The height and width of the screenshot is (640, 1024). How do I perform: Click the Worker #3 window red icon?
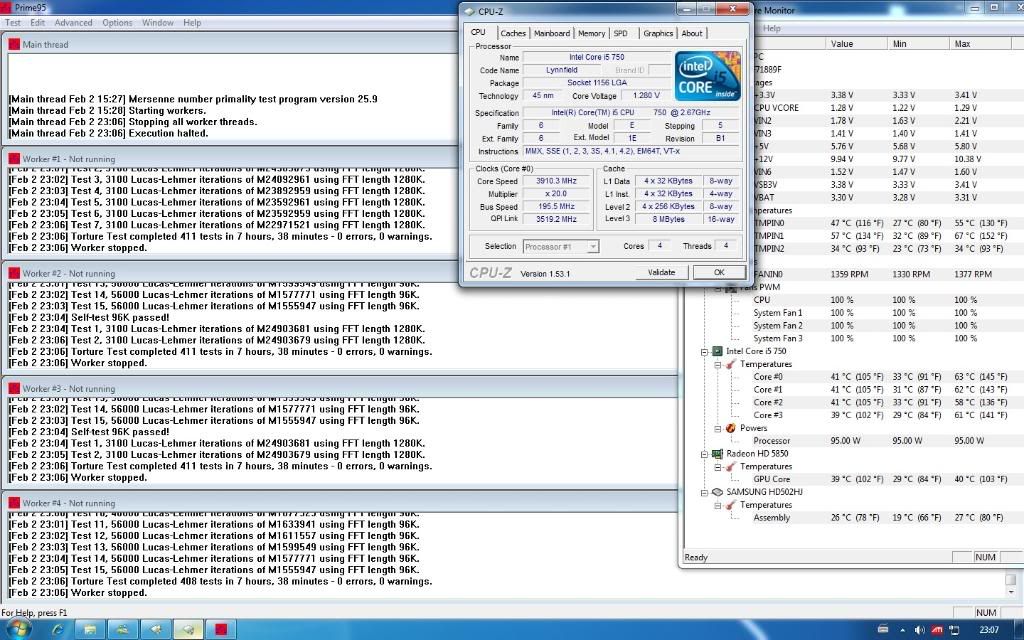pos(14,388)
